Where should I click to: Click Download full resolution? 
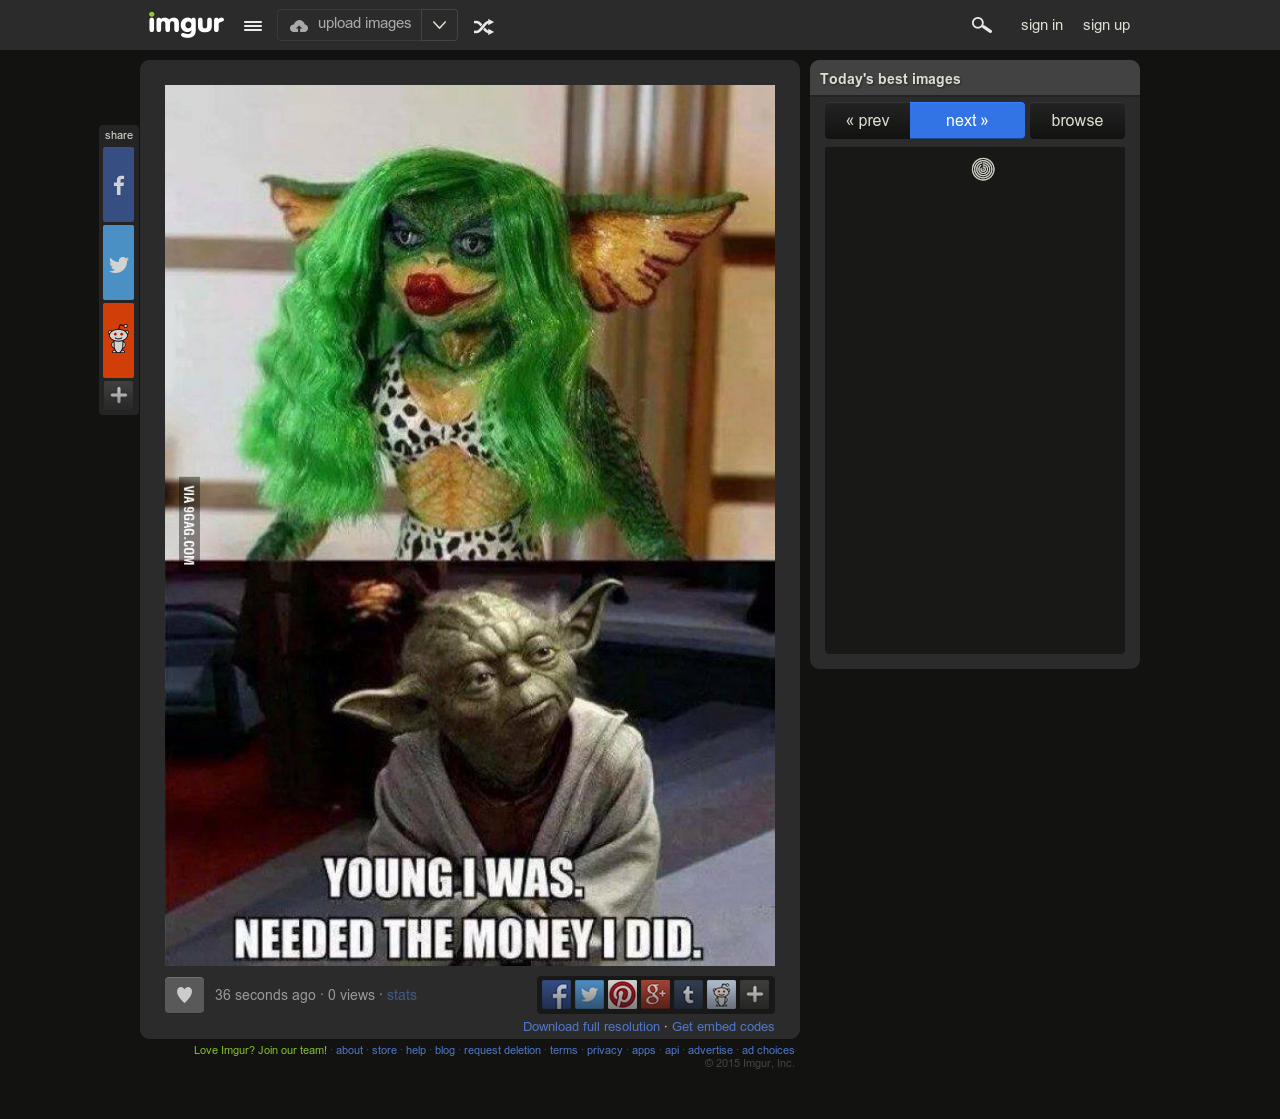(x=591, y=1027)
